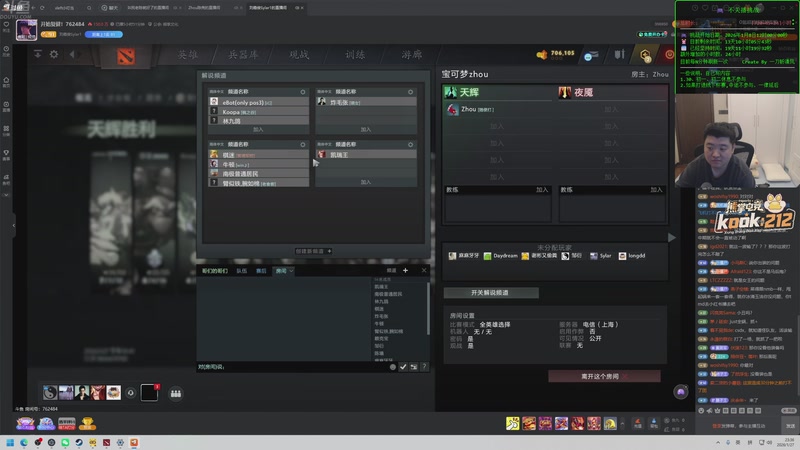800x450 pixels.
Task: Click the purple round floating chat icon
Action: [x=681, y=392]
